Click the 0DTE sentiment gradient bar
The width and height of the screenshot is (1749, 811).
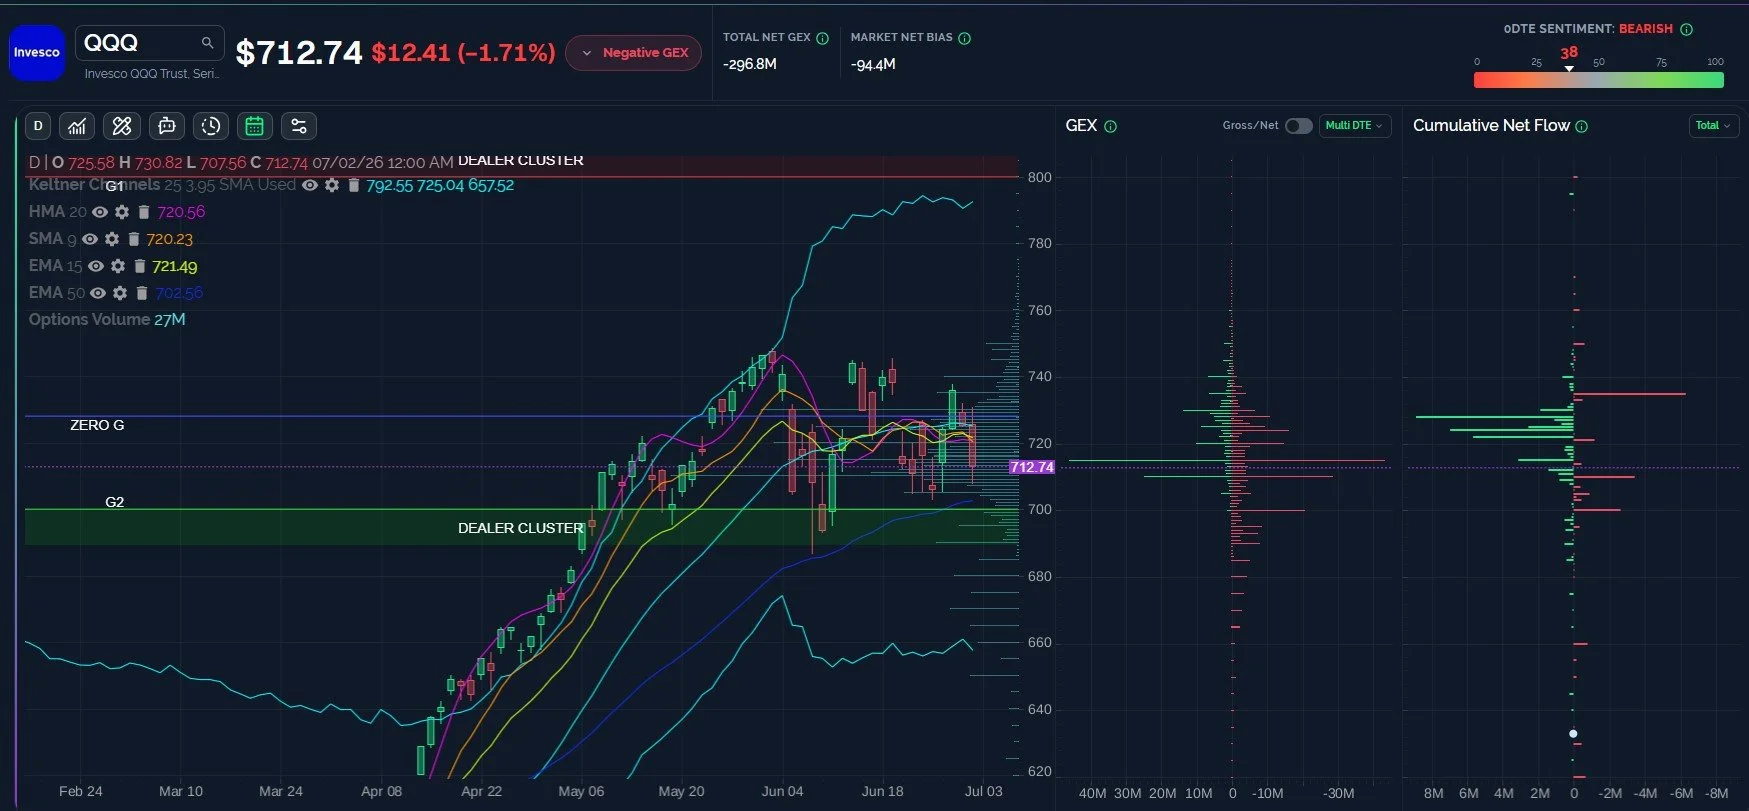point(1599,80)
